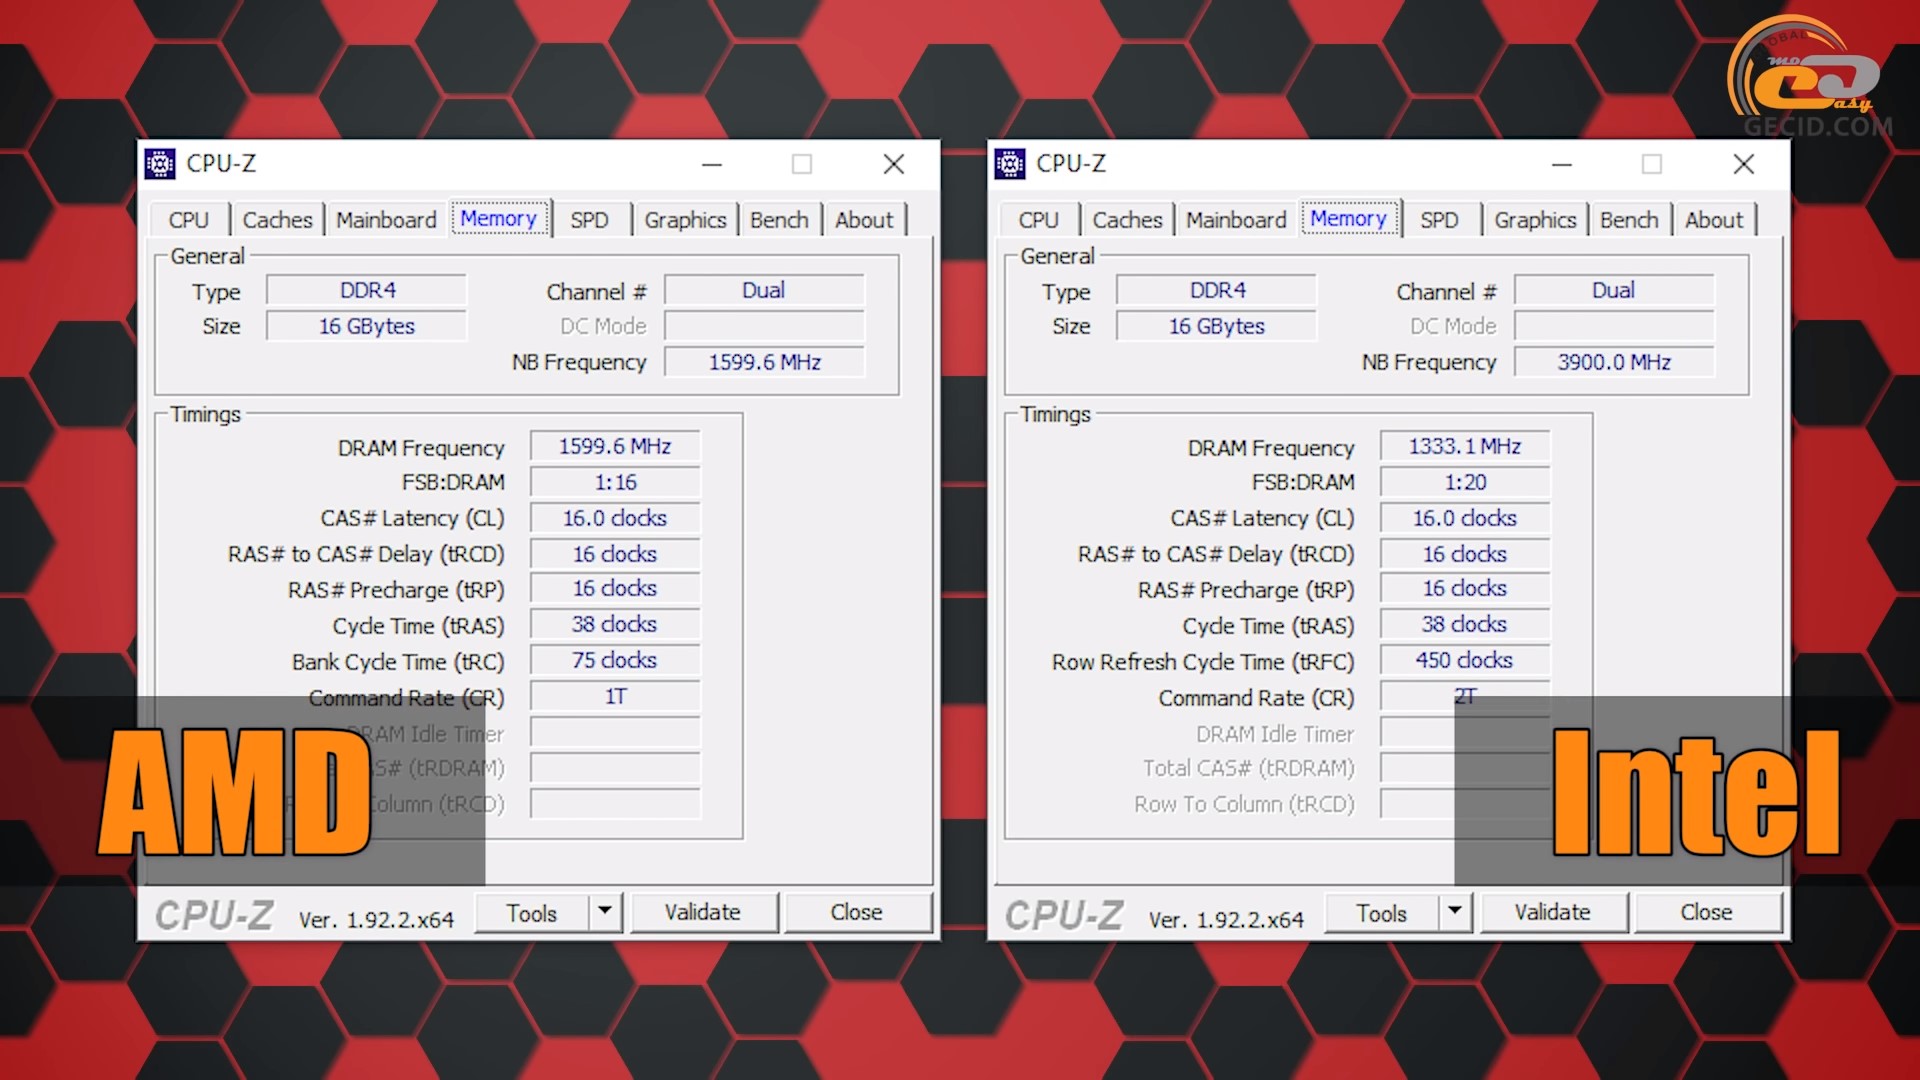Screen dimensions: 1920x1080
Task: Click Dual channel field in Intel window
Action: coord(1614,290)
